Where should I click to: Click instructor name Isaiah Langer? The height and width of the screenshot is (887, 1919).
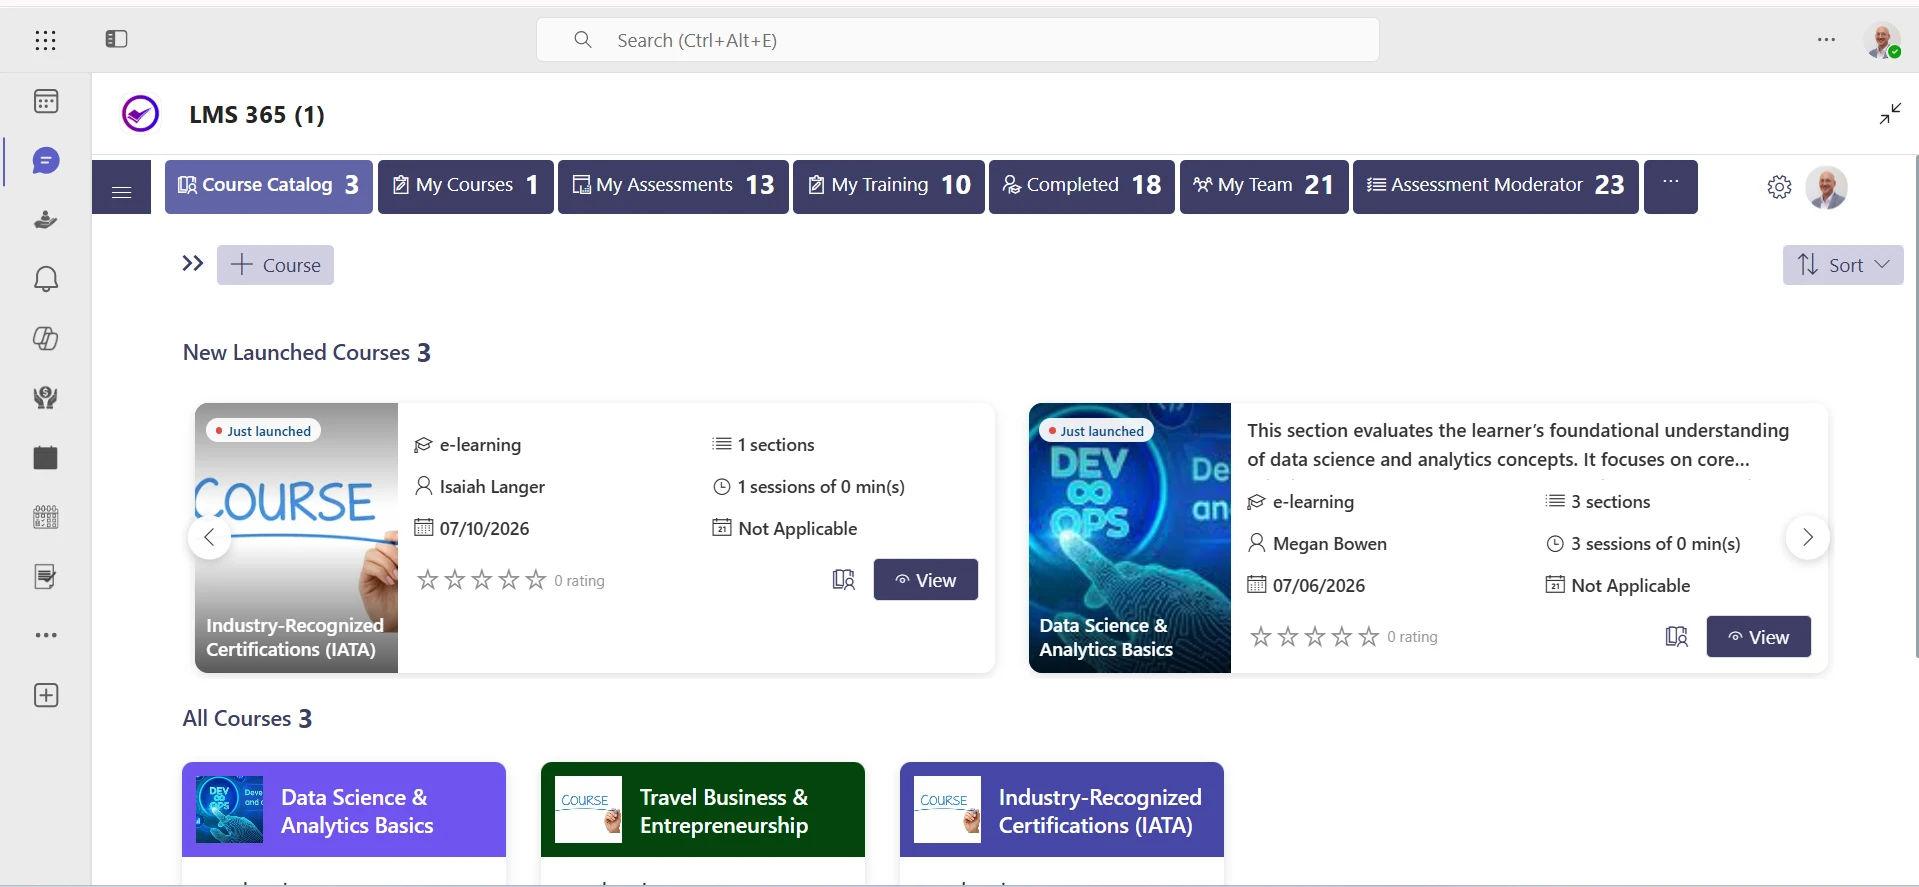point(492,487)
